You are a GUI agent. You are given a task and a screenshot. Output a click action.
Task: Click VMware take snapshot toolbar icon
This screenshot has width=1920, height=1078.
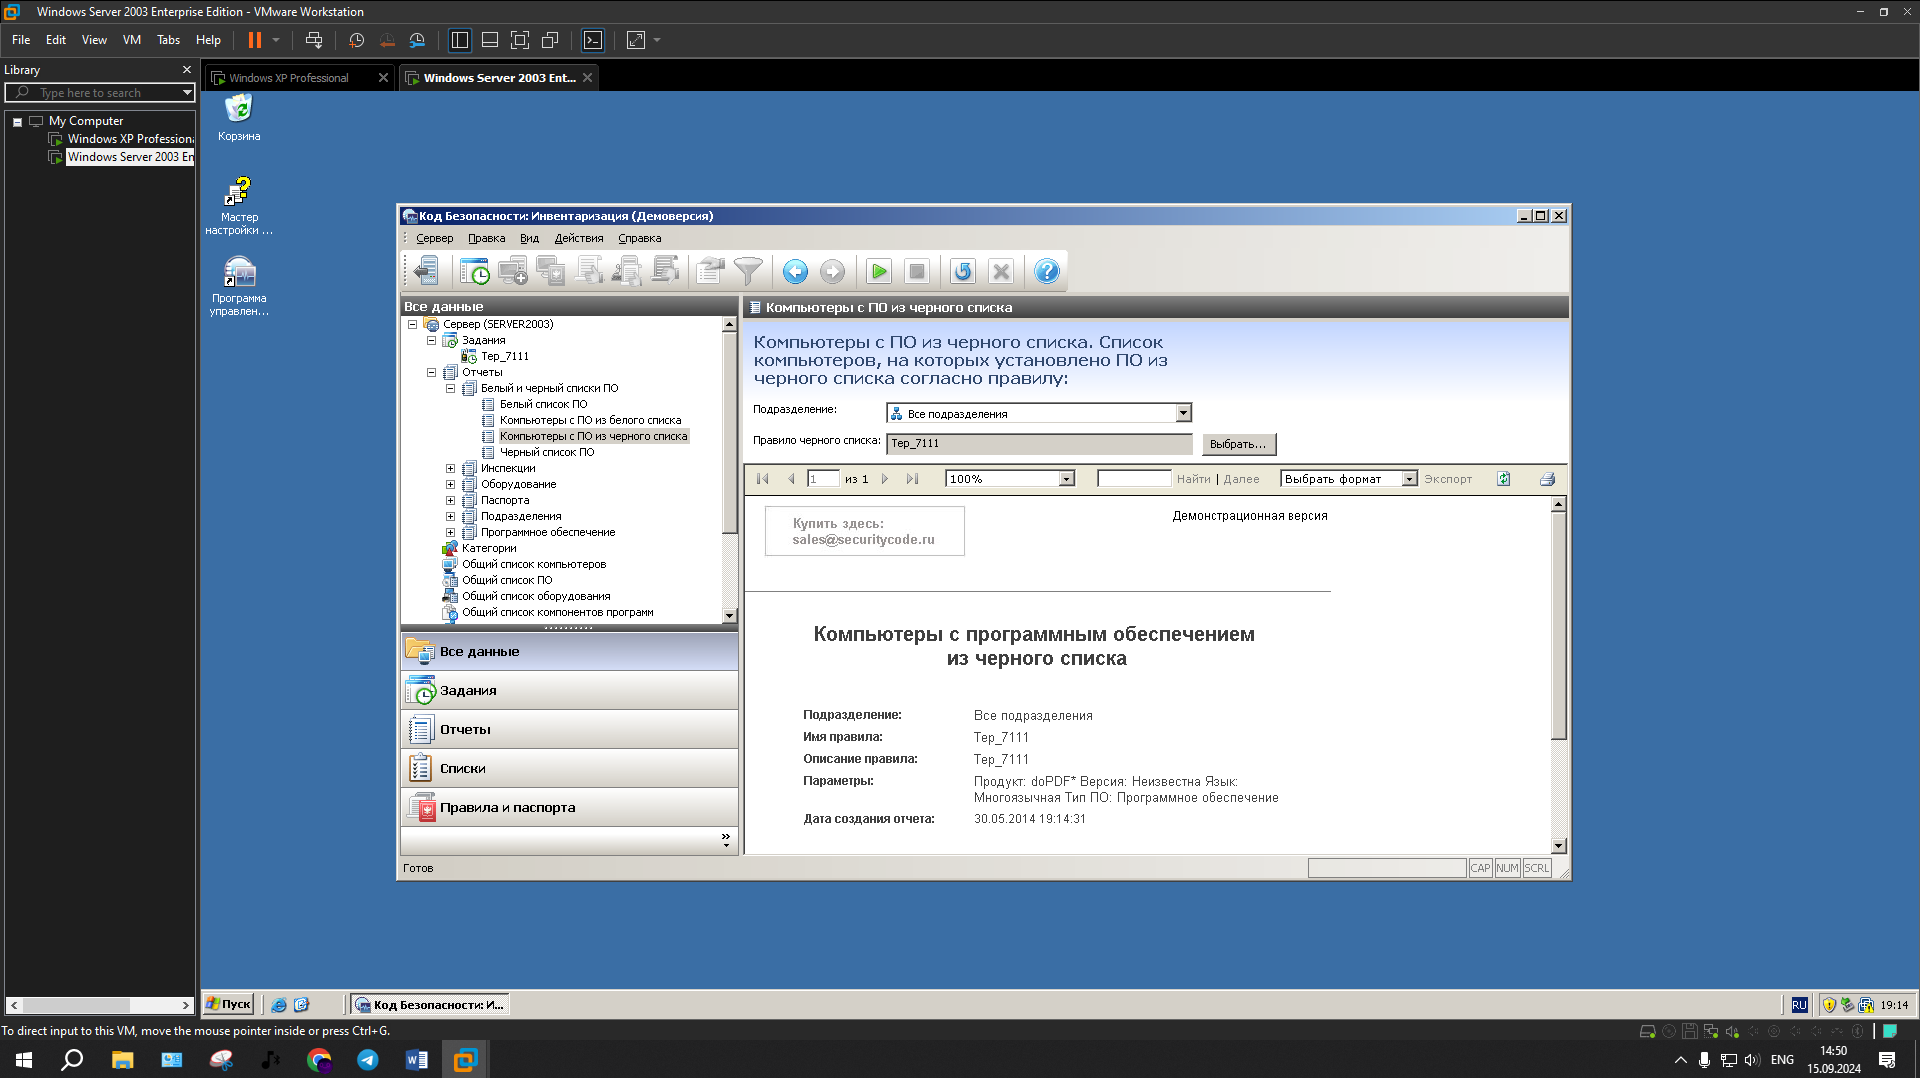(x=356, y=40)
